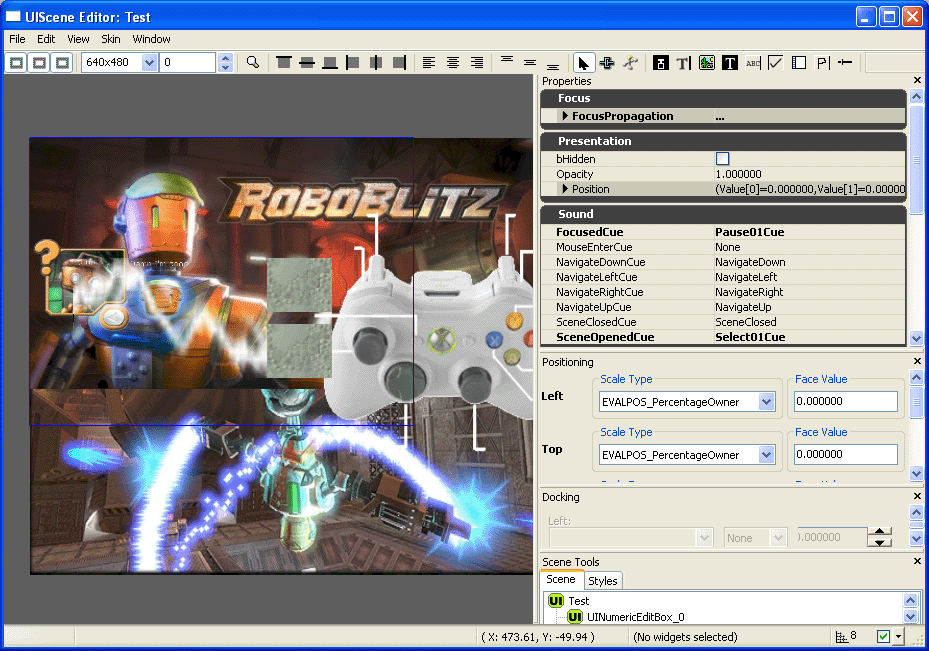
Task: Select the P progress bar tool
Action: click(822, 62)
